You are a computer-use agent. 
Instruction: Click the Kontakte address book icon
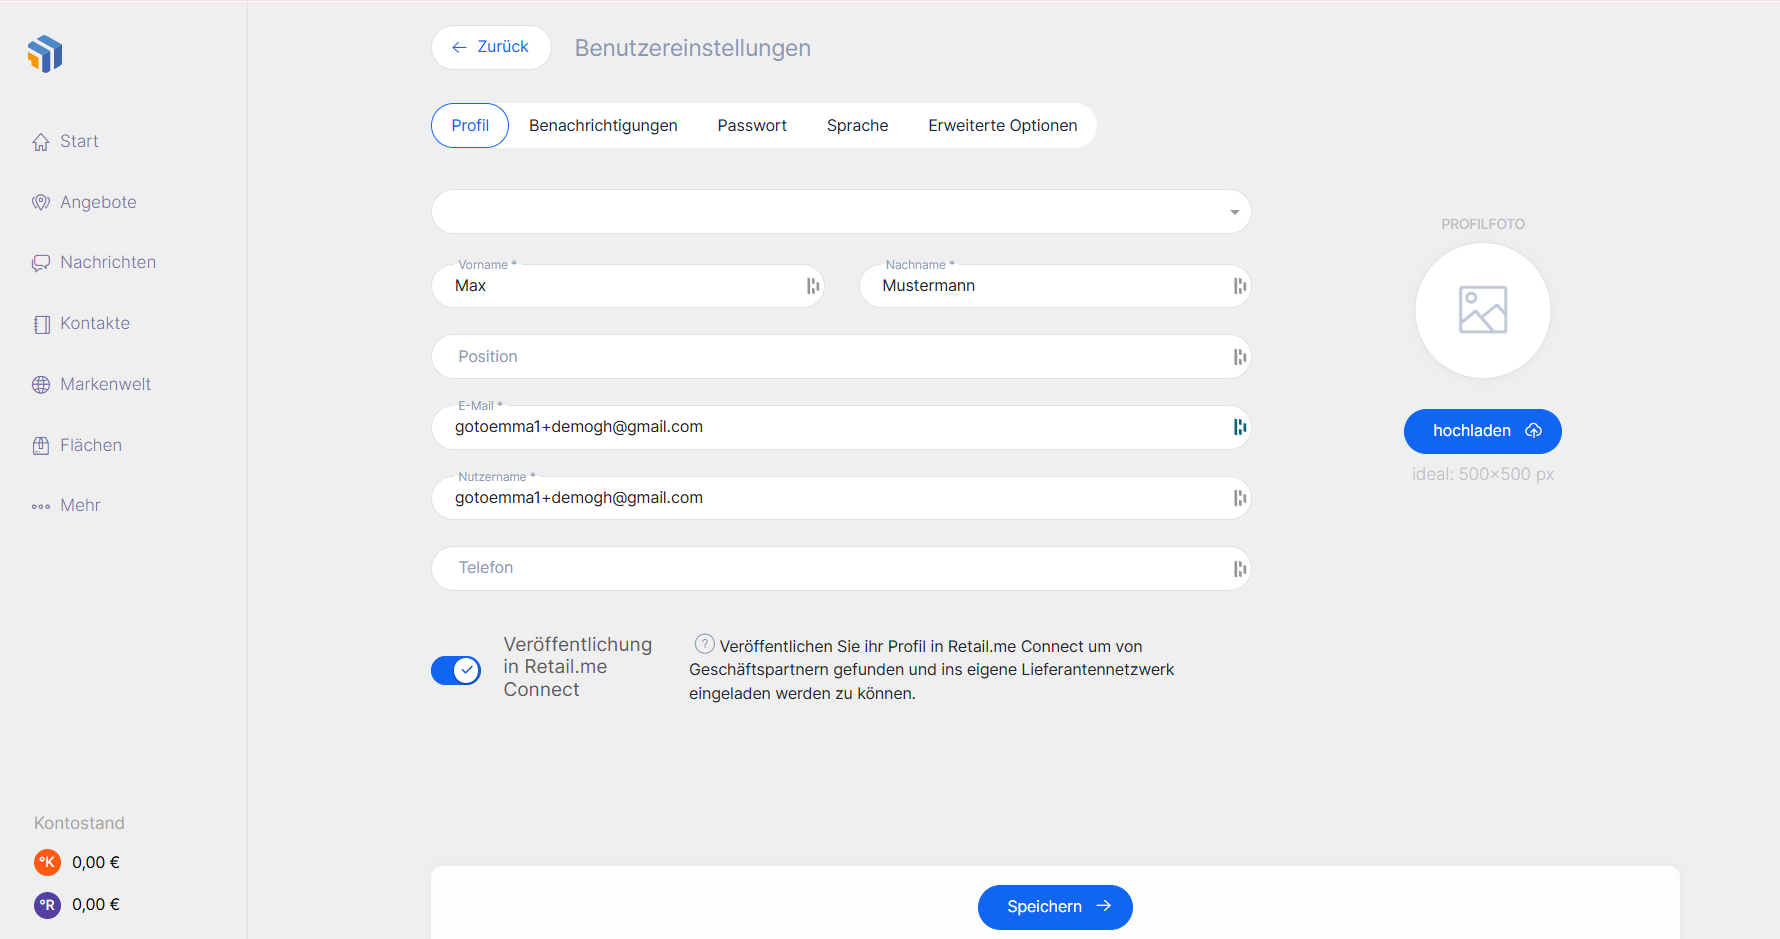point(41,324)
